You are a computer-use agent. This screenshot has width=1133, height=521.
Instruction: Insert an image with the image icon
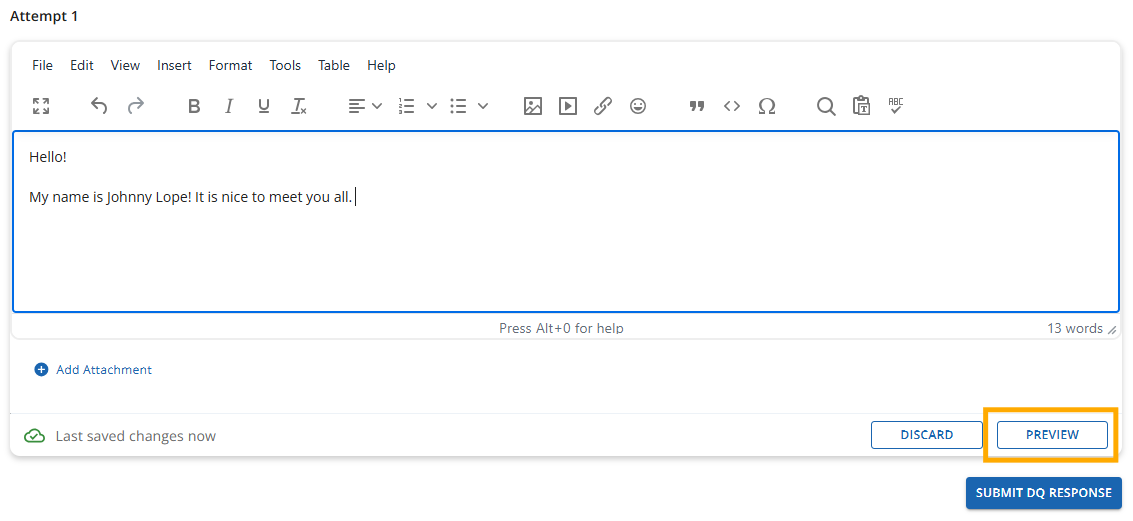[x=533, y=106]
